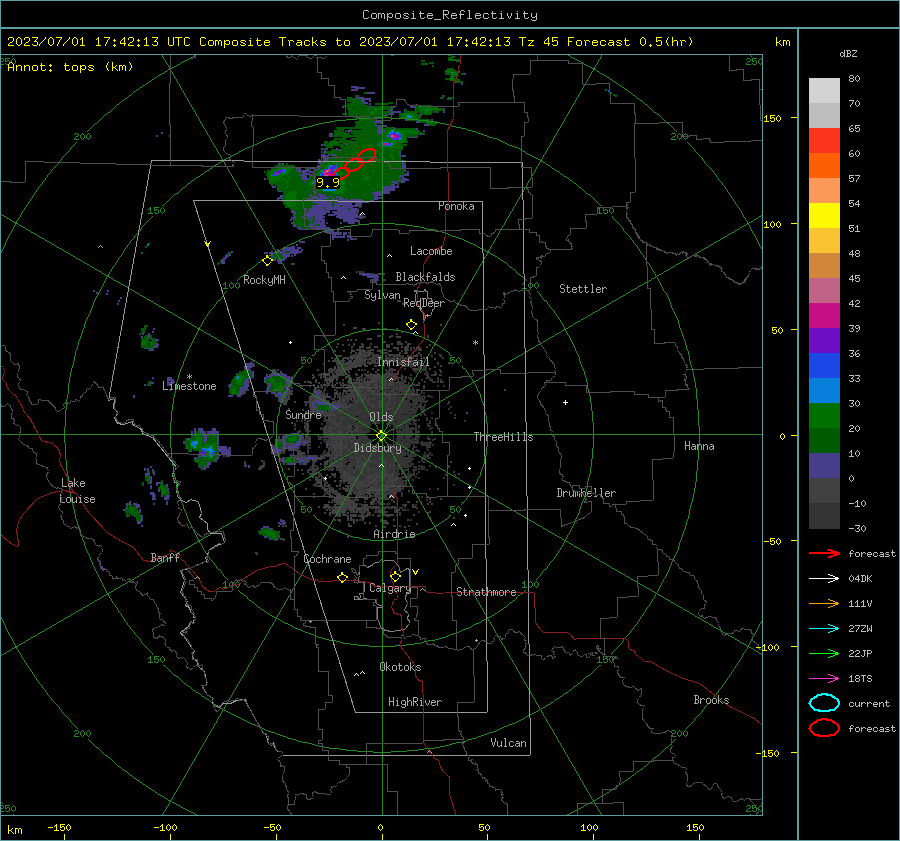Screen dimensions: 900x841
Task: Click the Forecast 0.5(hr) text
Action: [x=630, y=42]
